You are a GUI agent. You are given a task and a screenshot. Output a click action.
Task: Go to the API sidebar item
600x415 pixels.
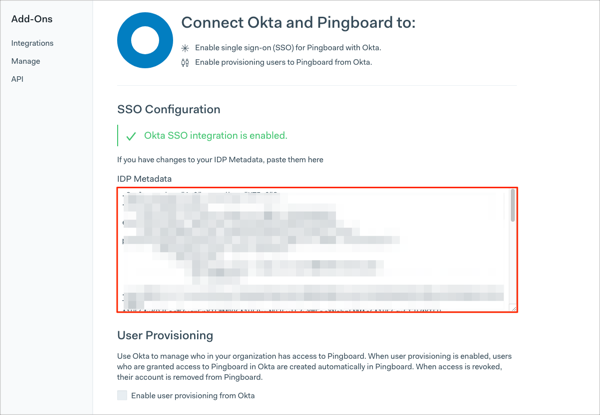(x=17, y=79)
